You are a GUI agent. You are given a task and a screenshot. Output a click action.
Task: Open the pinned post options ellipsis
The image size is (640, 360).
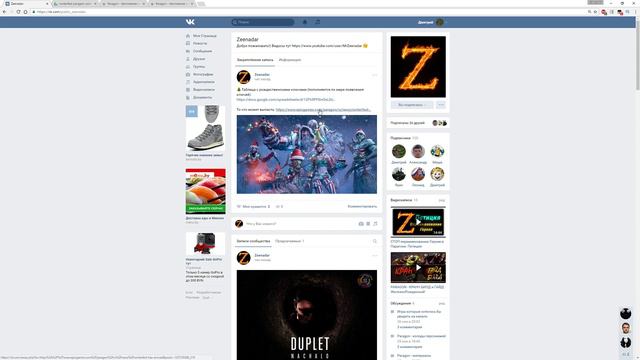(x=374, y=75)
